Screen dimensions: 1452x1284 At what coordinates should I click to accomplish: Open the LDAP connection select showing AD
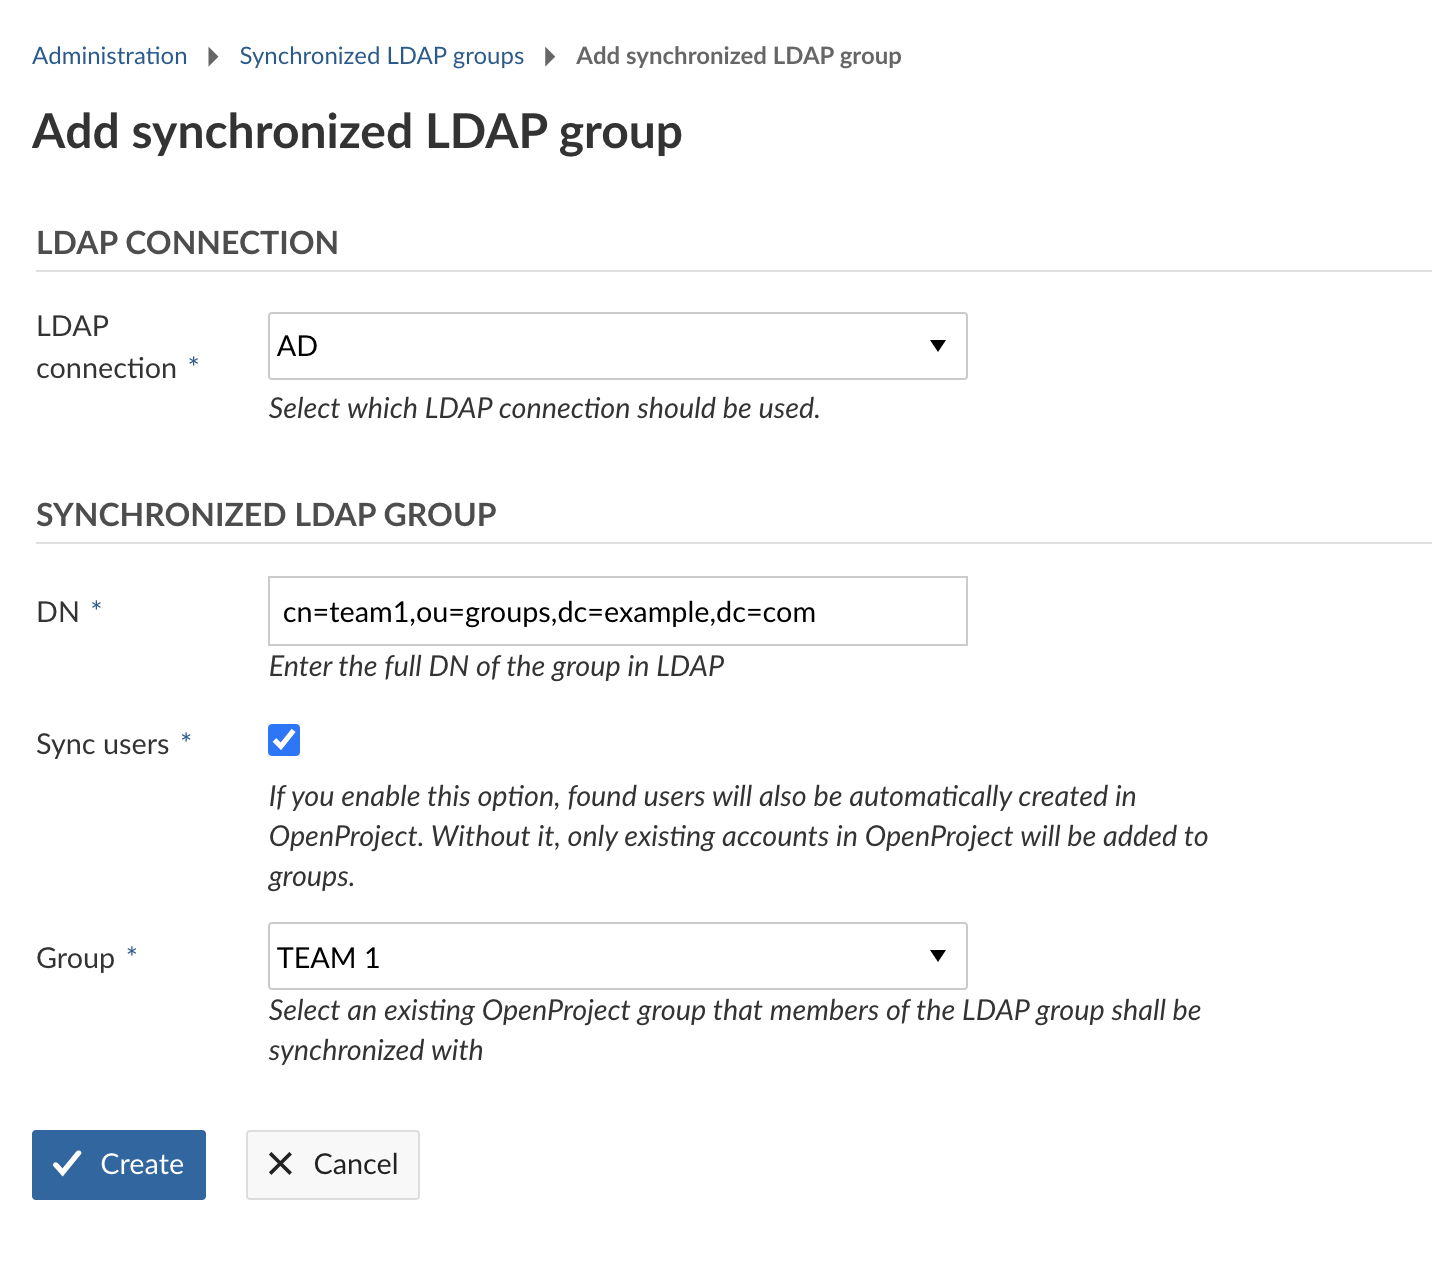coord(600,346)
